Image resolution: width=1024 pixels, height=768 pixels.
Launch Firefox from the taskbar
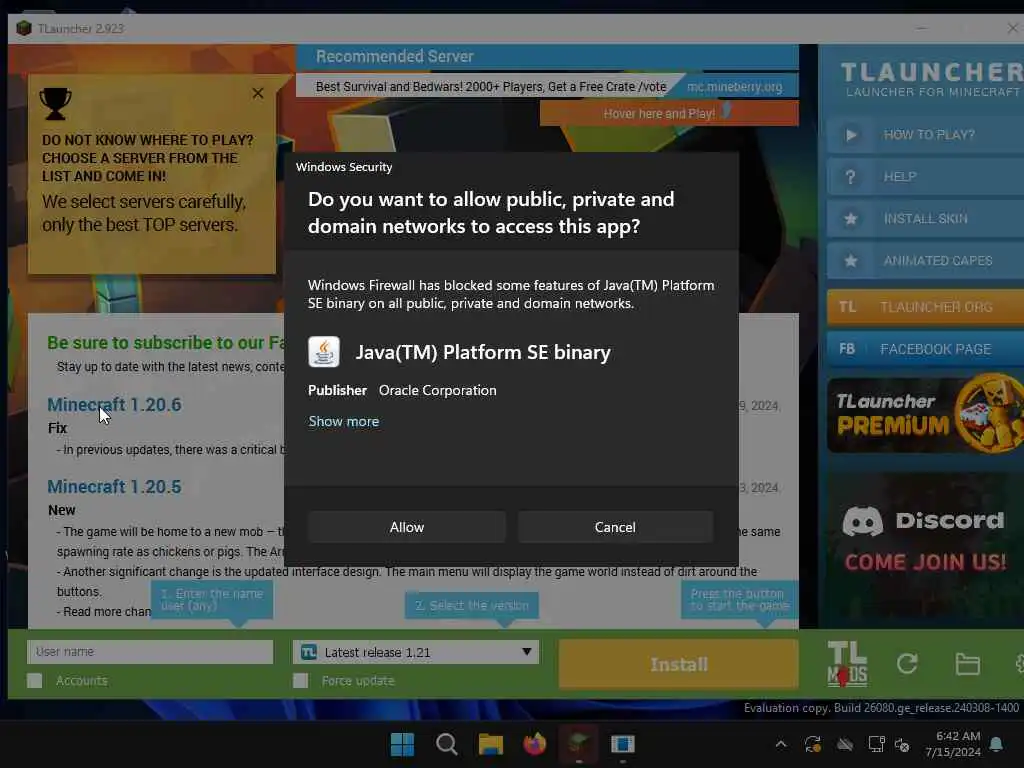point(535,744)
